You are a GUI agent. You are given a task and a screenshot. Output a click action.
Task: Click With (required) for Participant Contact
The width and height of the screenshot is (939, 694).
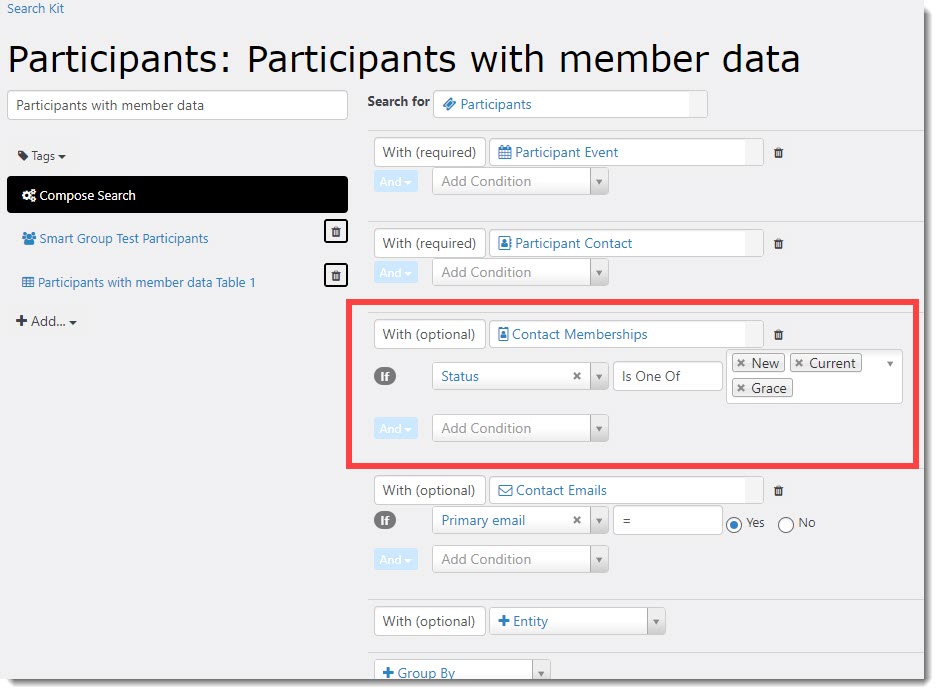click(x=429, y=244)
